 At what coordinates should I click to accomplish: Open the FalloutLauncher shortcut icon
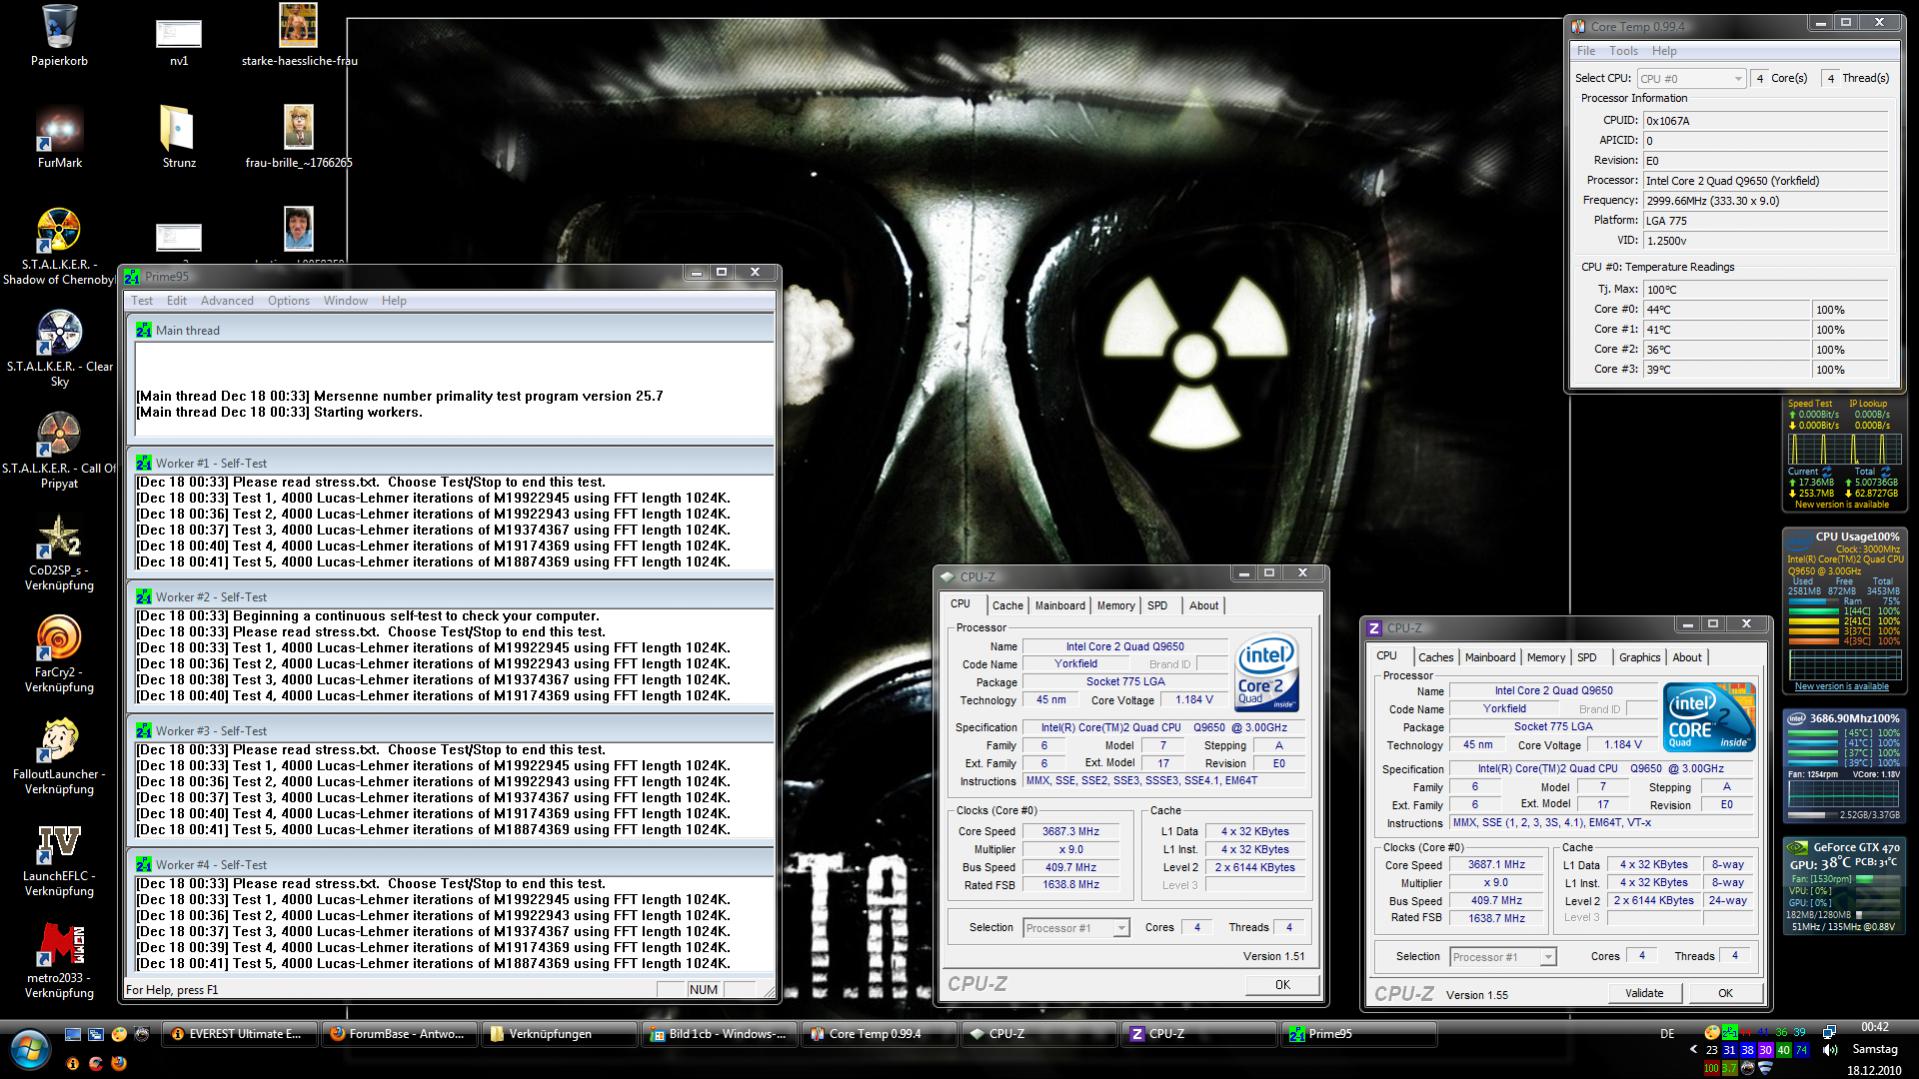coord(59,741)
